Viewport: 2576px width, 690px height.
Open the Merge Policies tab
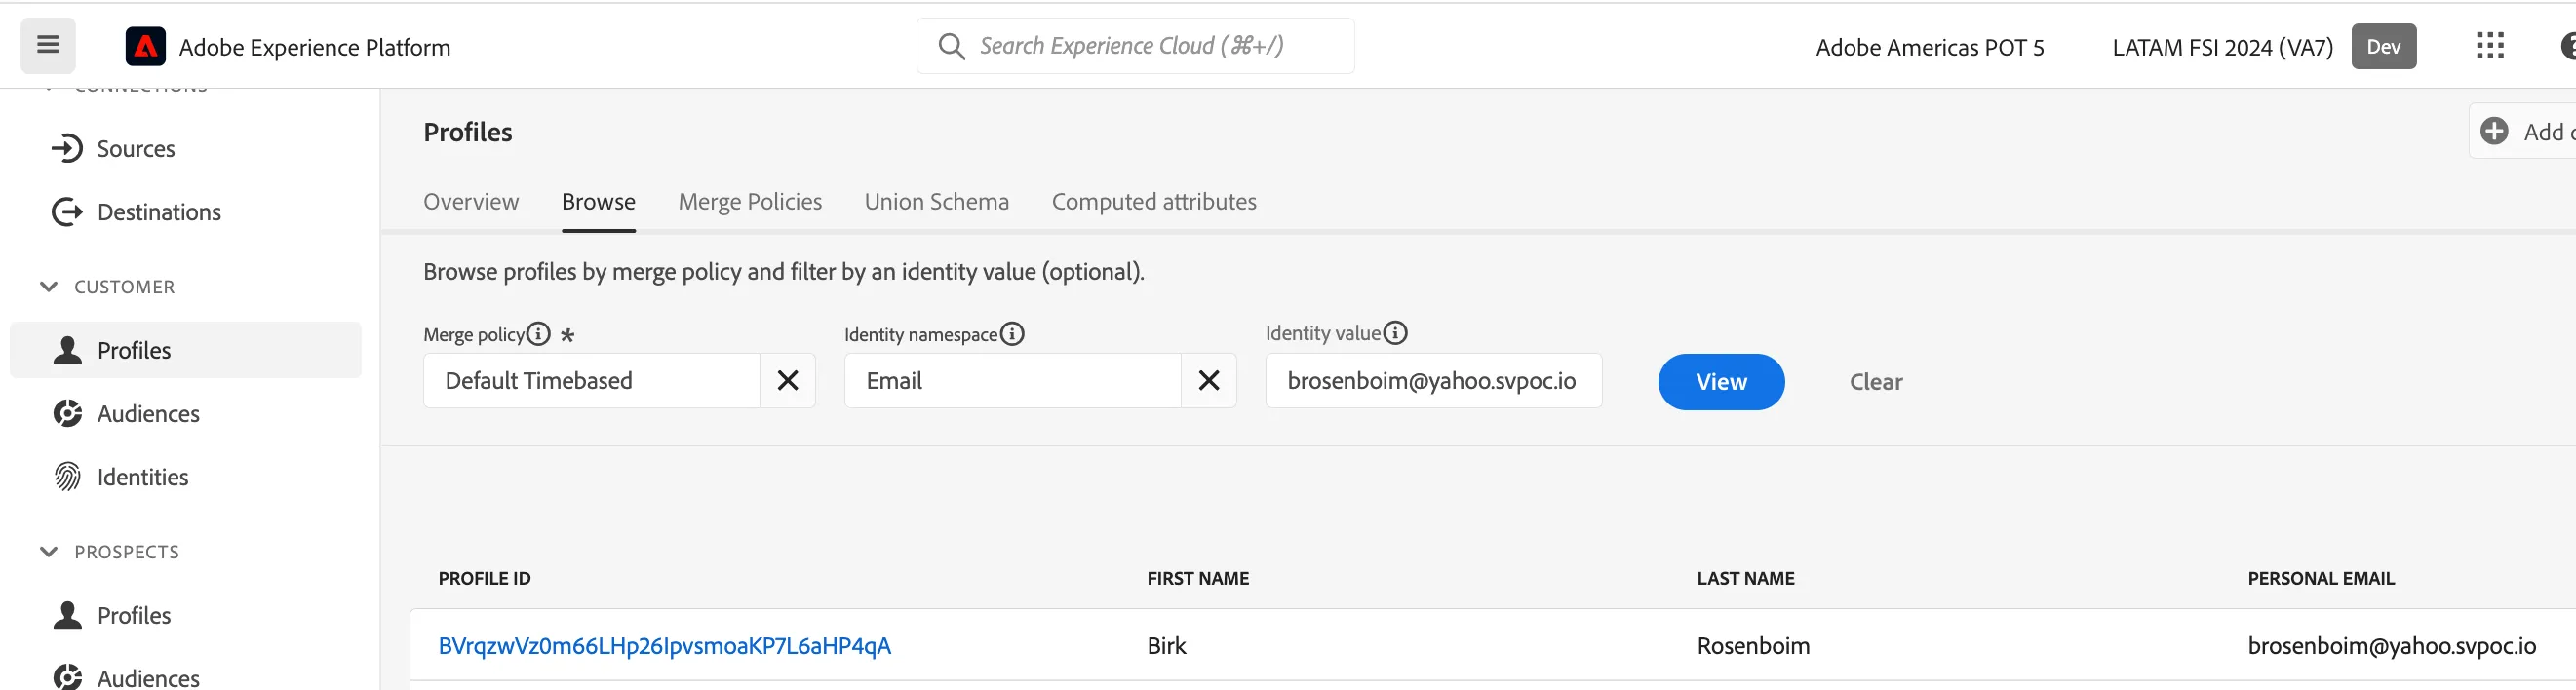[750, 202]
